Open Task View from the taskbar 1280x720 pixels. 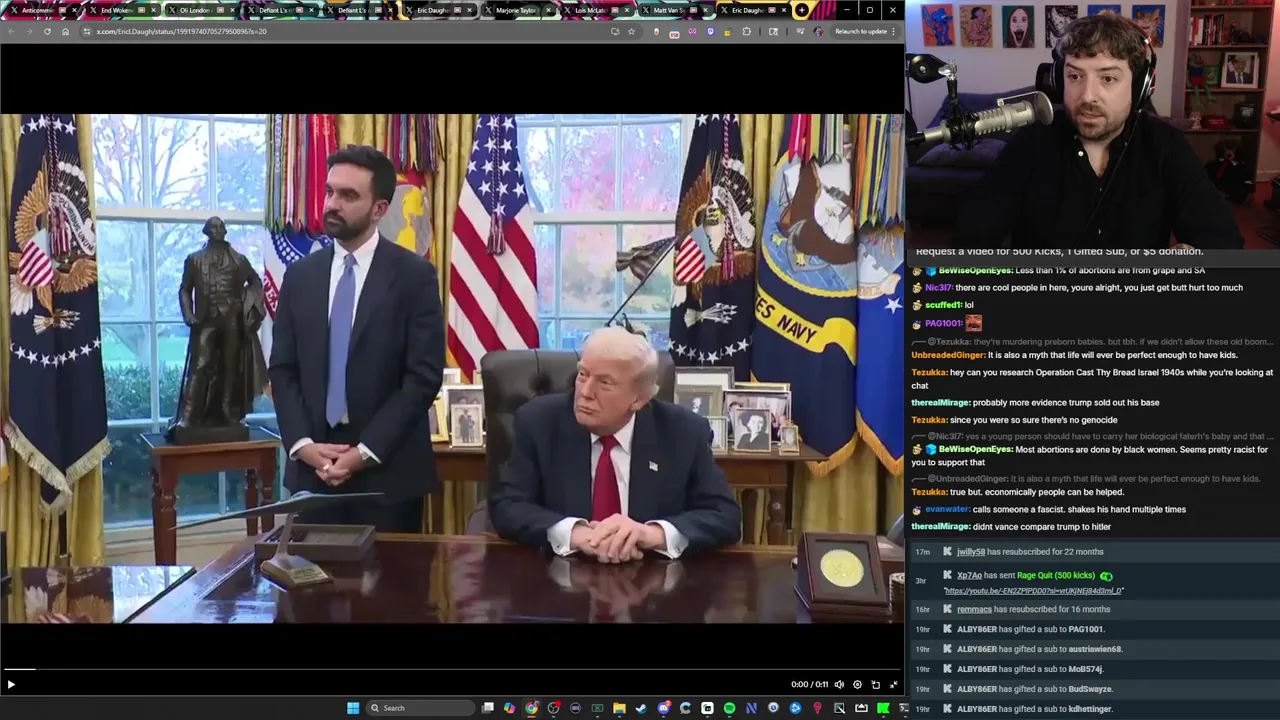(x=488, y=708)
